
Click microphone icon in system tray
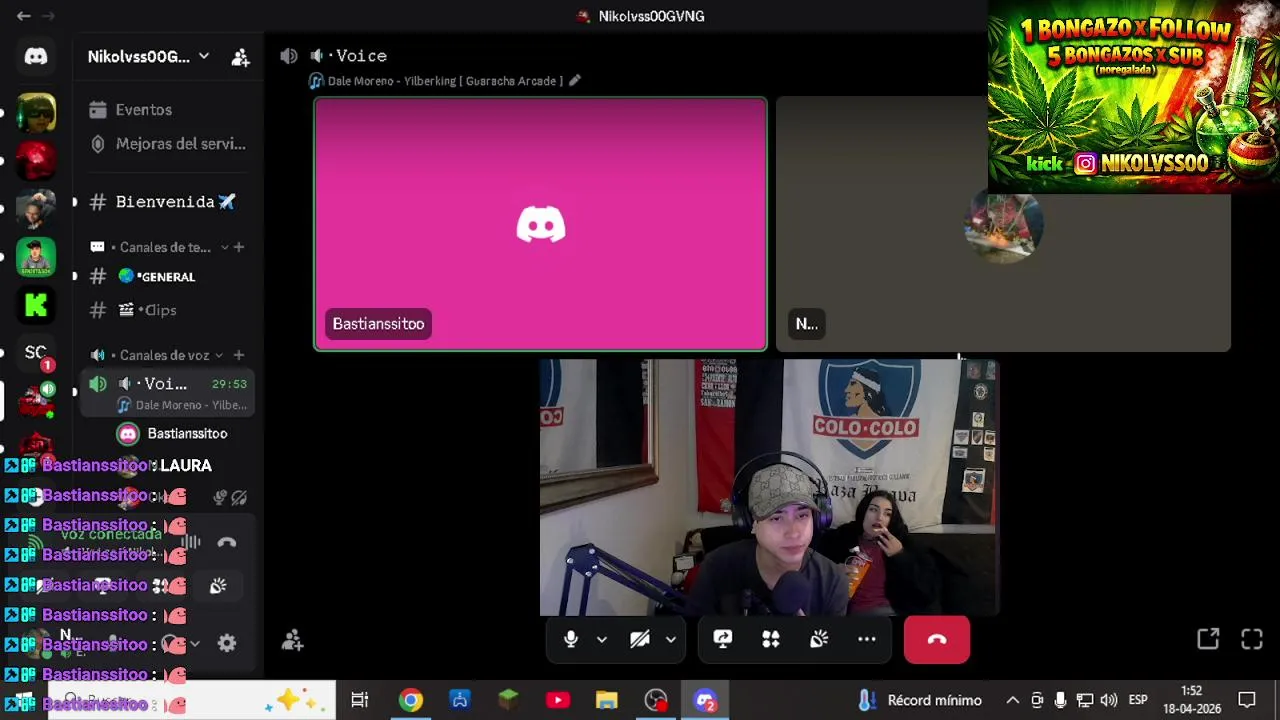(1061, 700)
